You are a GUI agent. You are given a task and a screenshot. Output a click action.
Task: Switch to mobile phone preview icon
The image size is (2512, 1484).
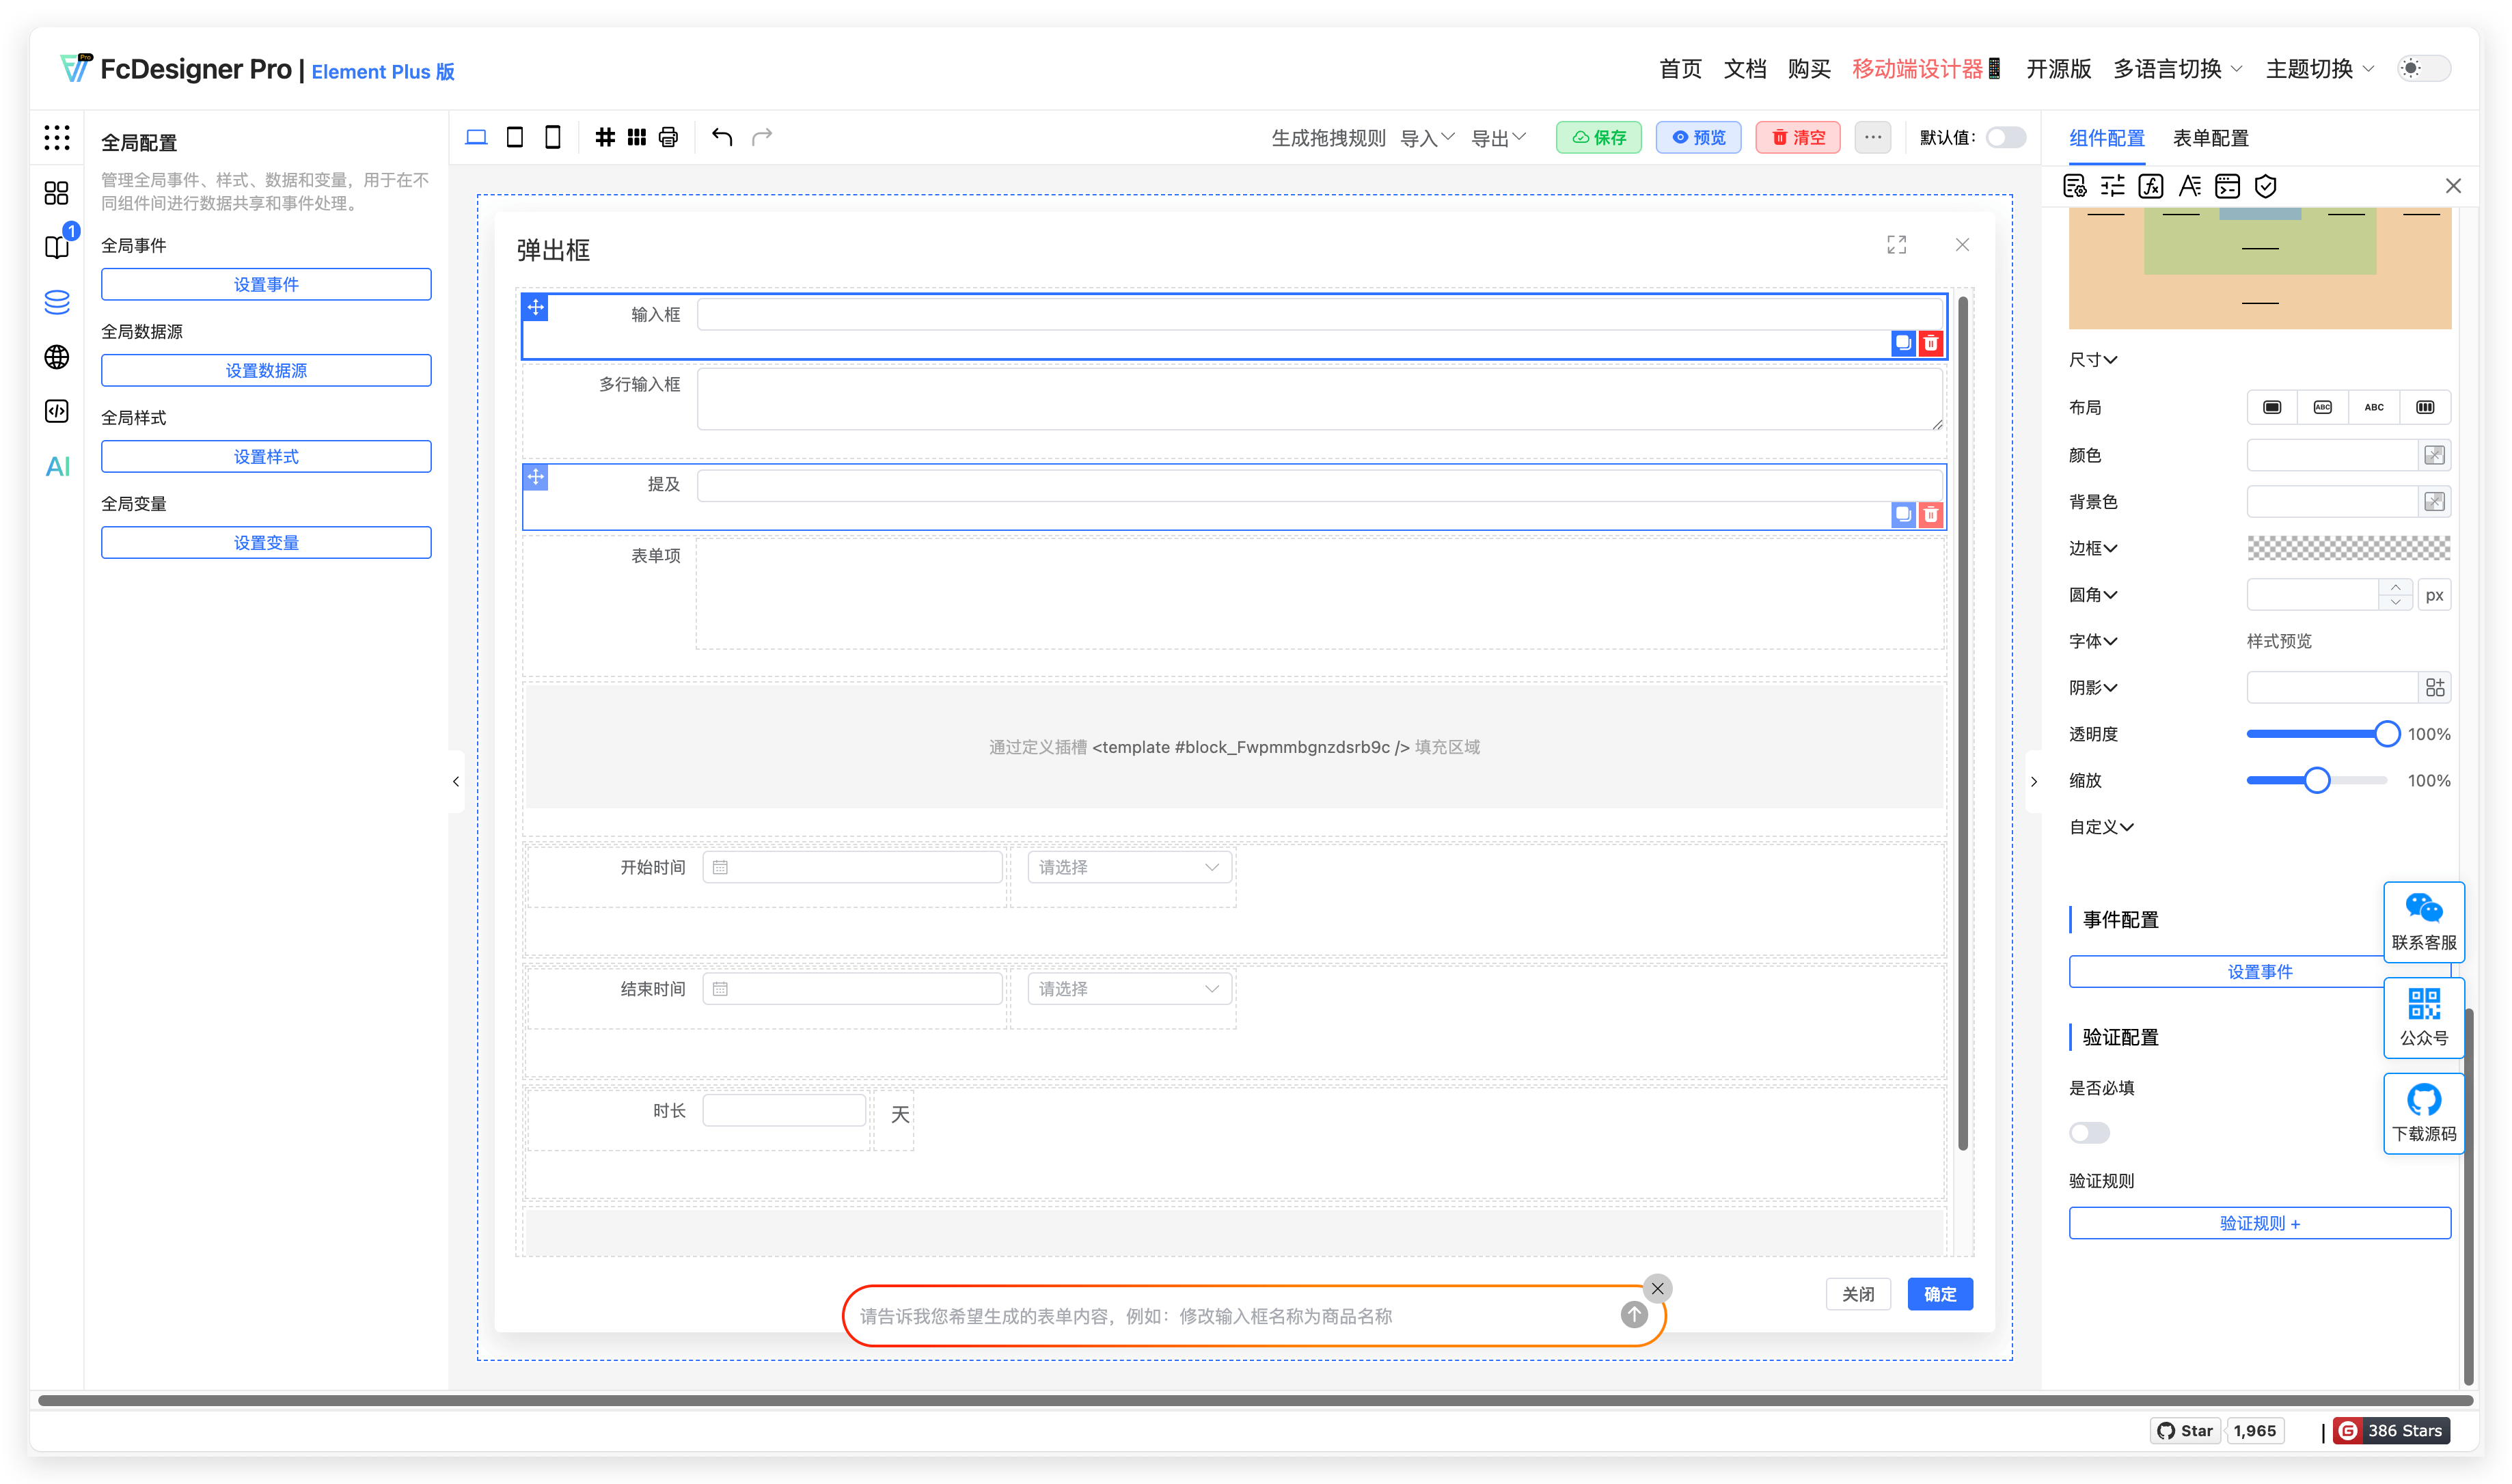(x=552, y=137)
